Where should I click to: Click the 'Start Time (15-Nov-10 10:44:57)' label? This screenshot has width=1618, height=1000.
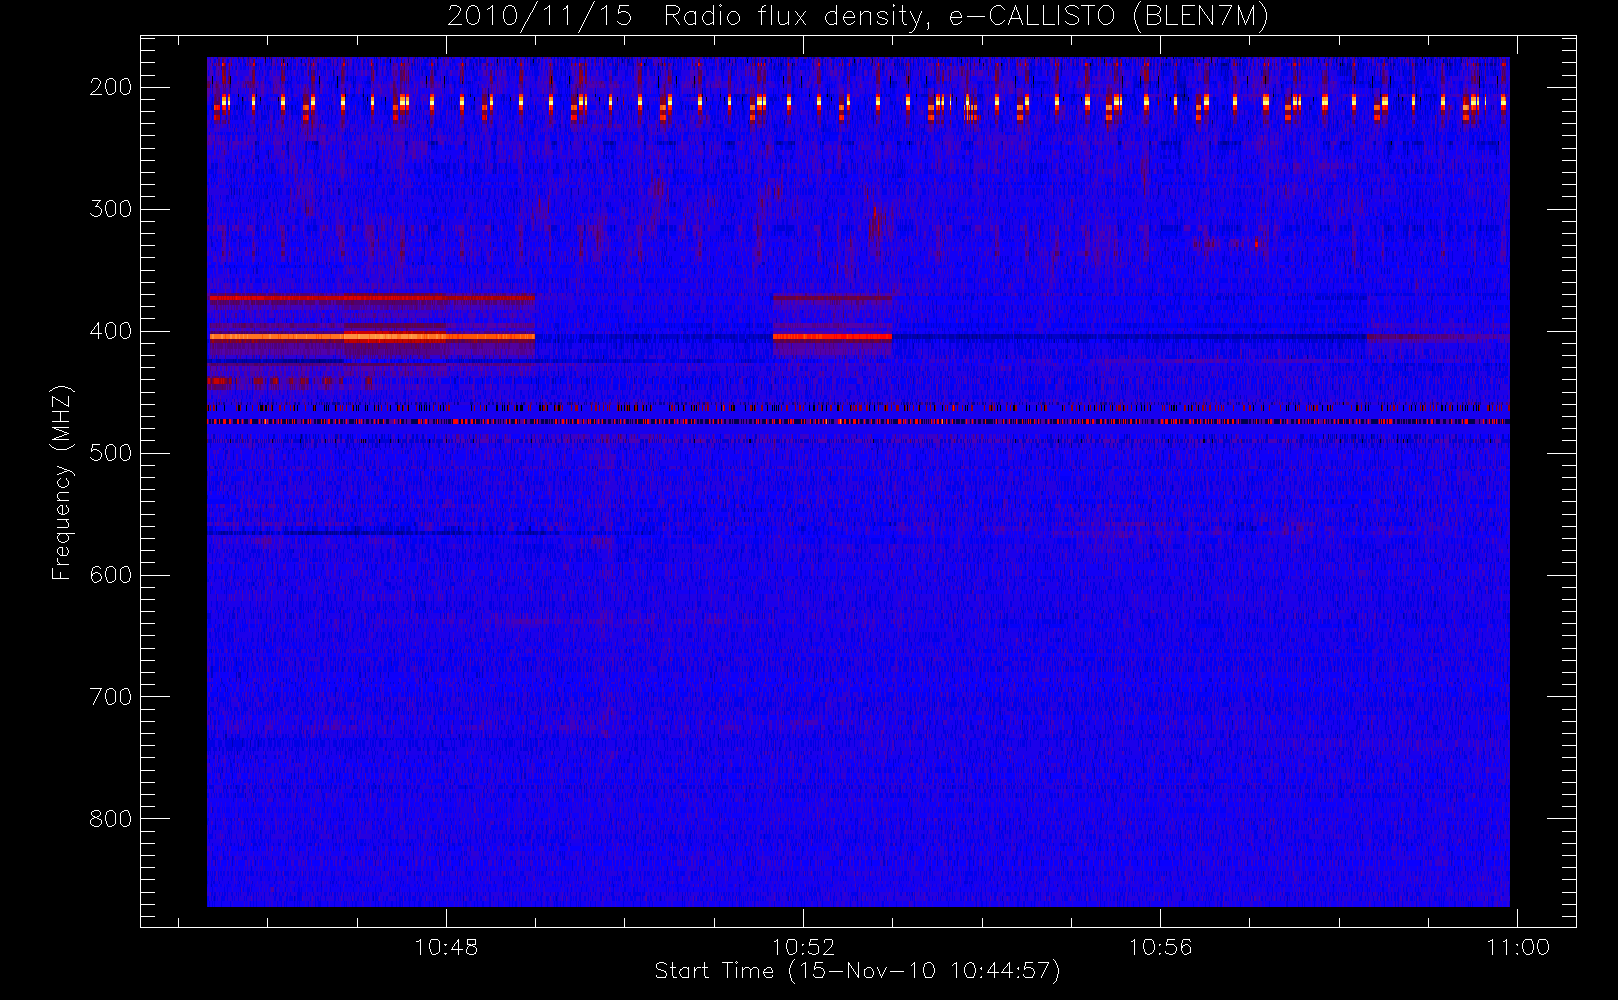857,971
